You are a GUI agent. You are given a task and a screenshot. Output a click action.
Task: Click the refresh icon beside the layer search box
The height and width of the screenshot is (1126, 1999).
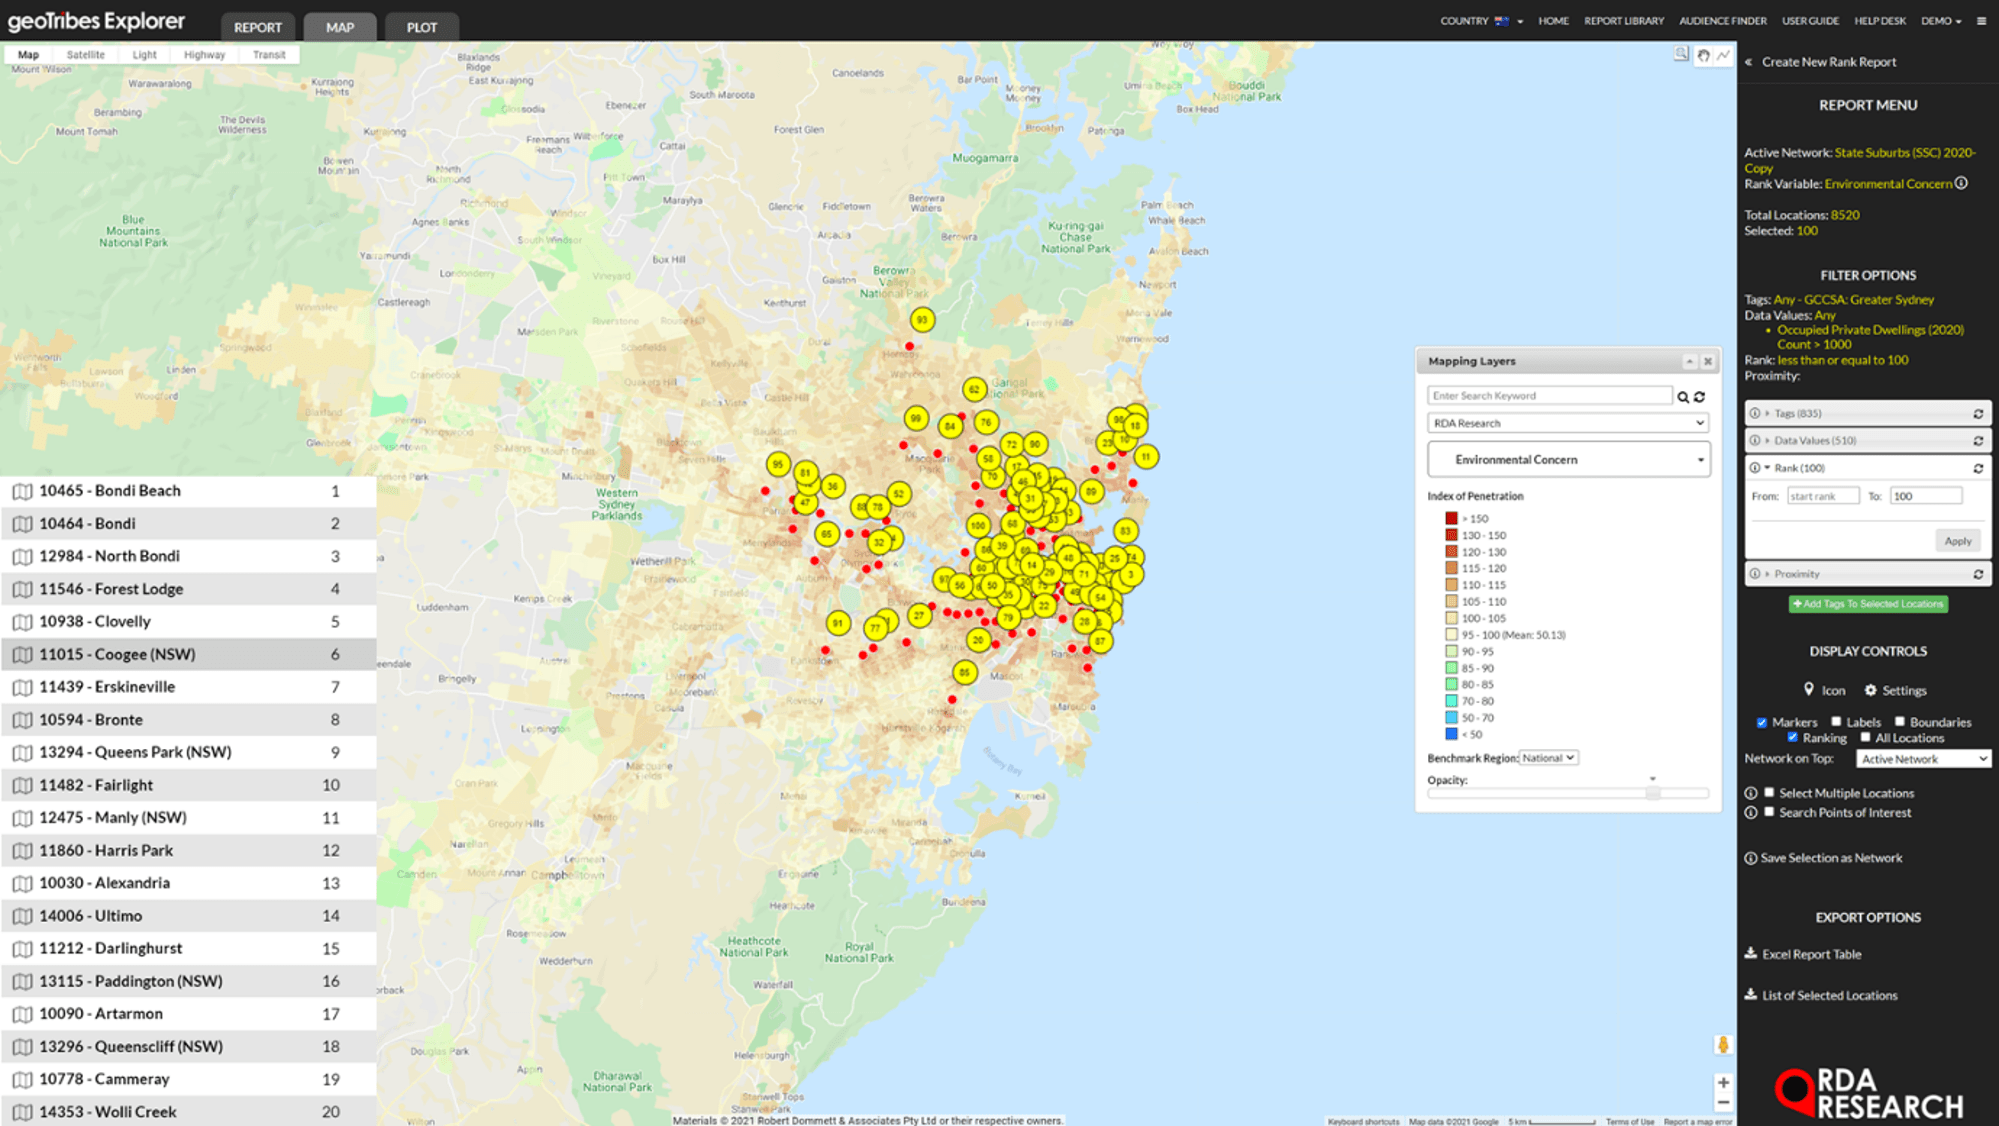[x=1701, y=395]
